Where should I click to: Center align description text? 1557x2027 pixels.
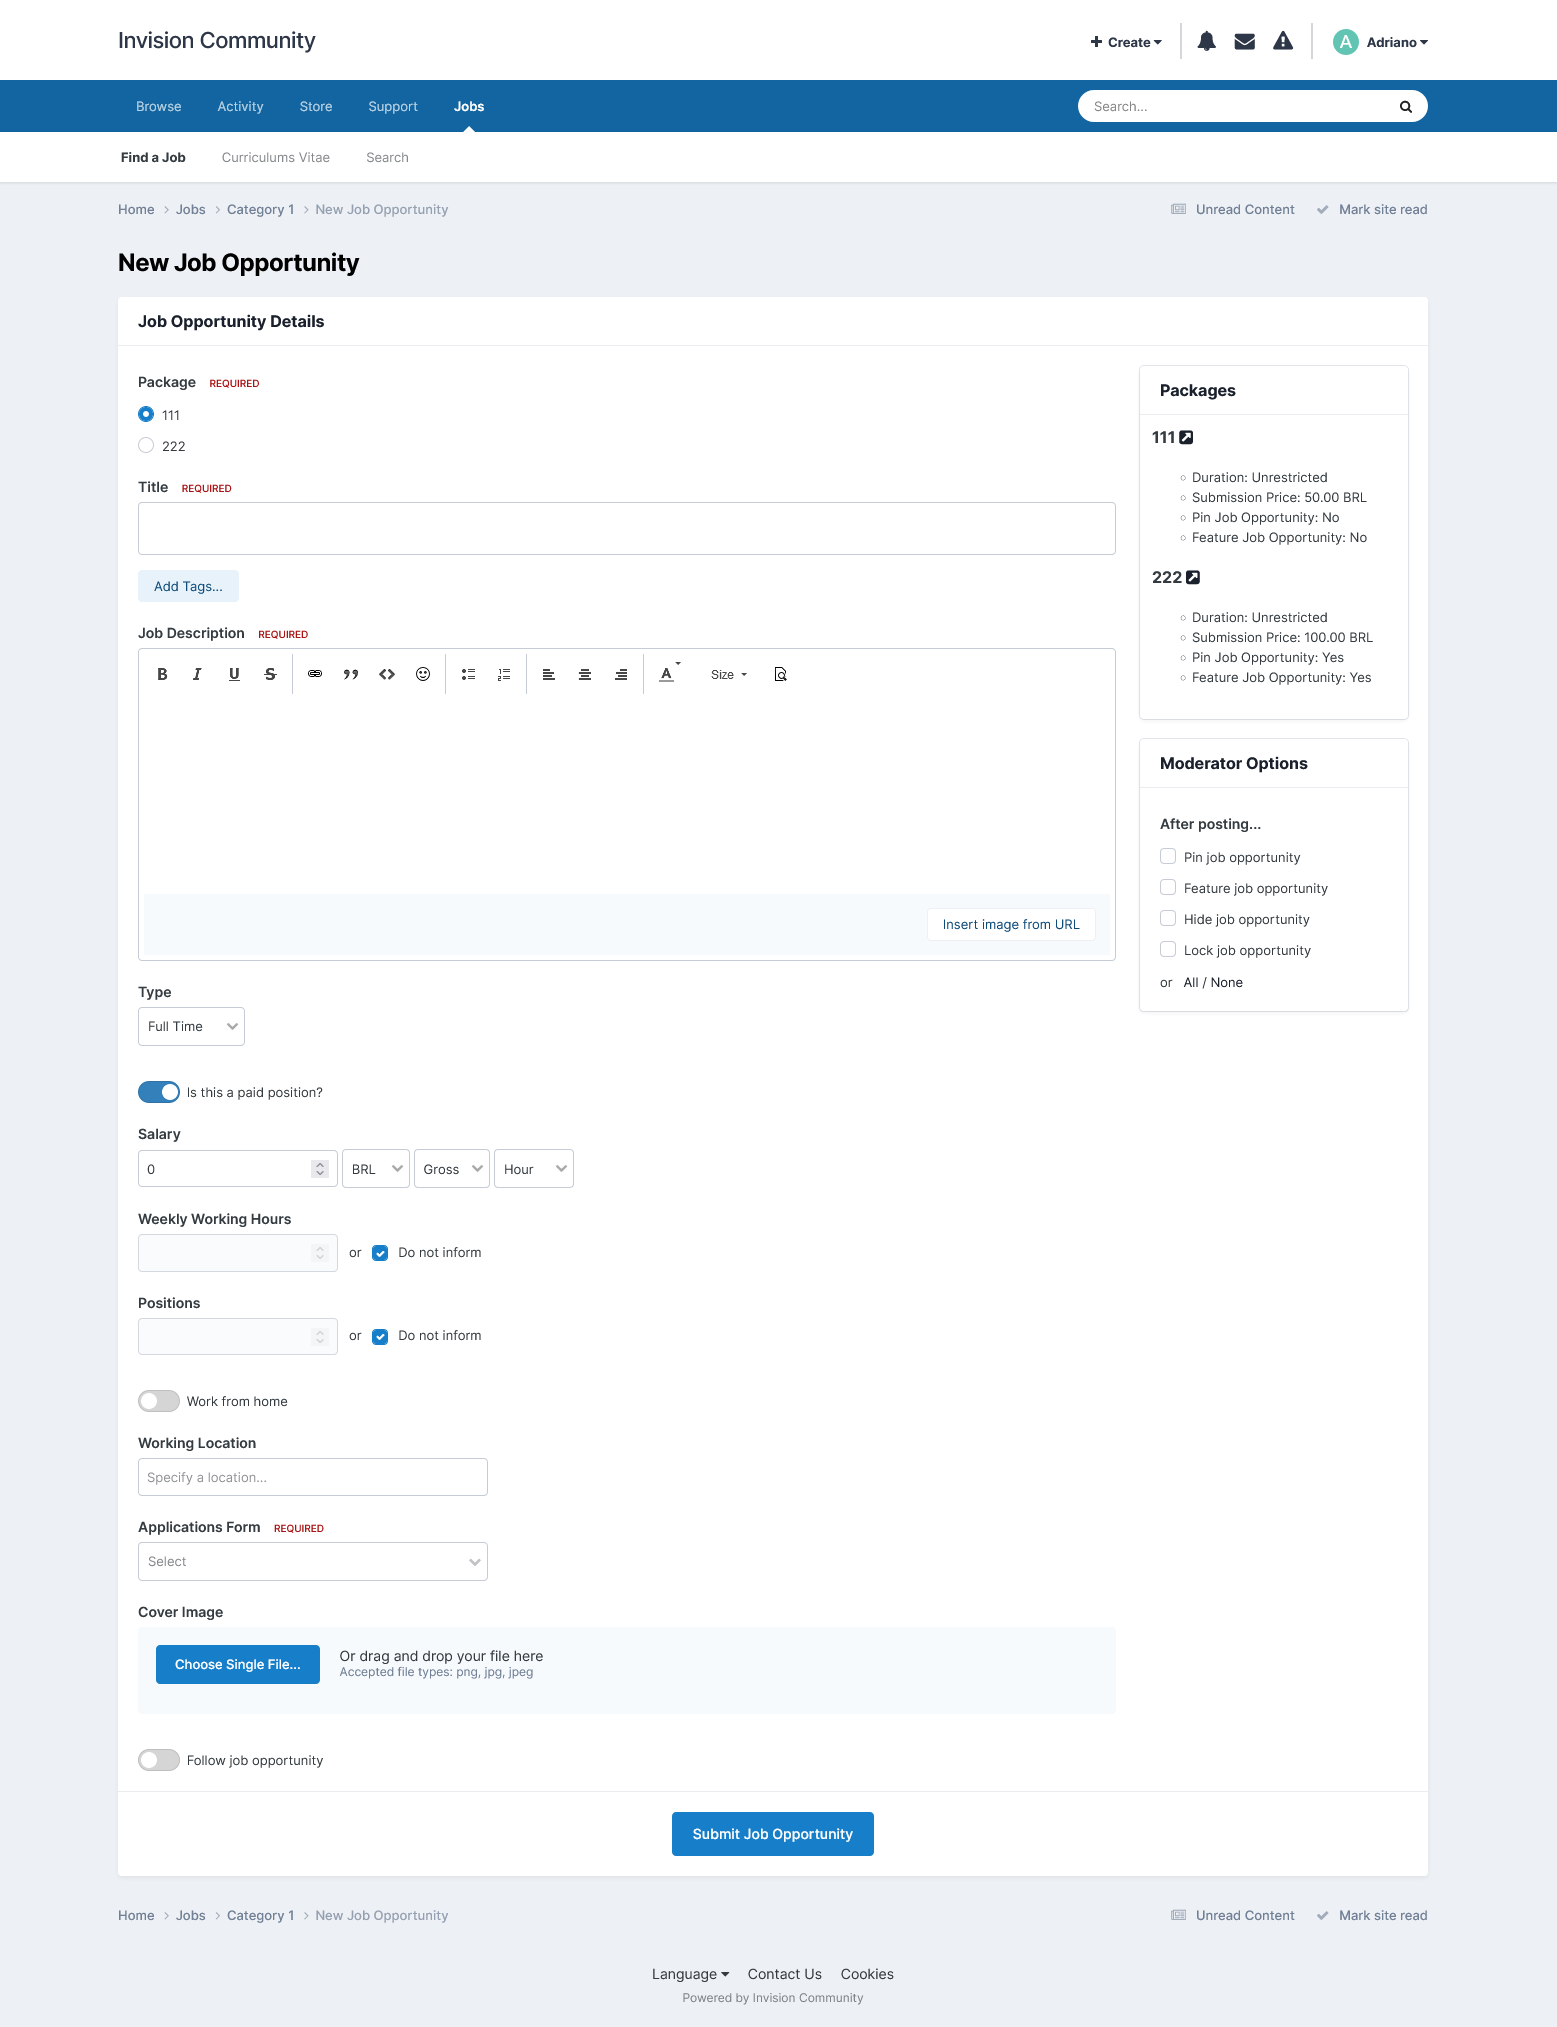(585, 674)
